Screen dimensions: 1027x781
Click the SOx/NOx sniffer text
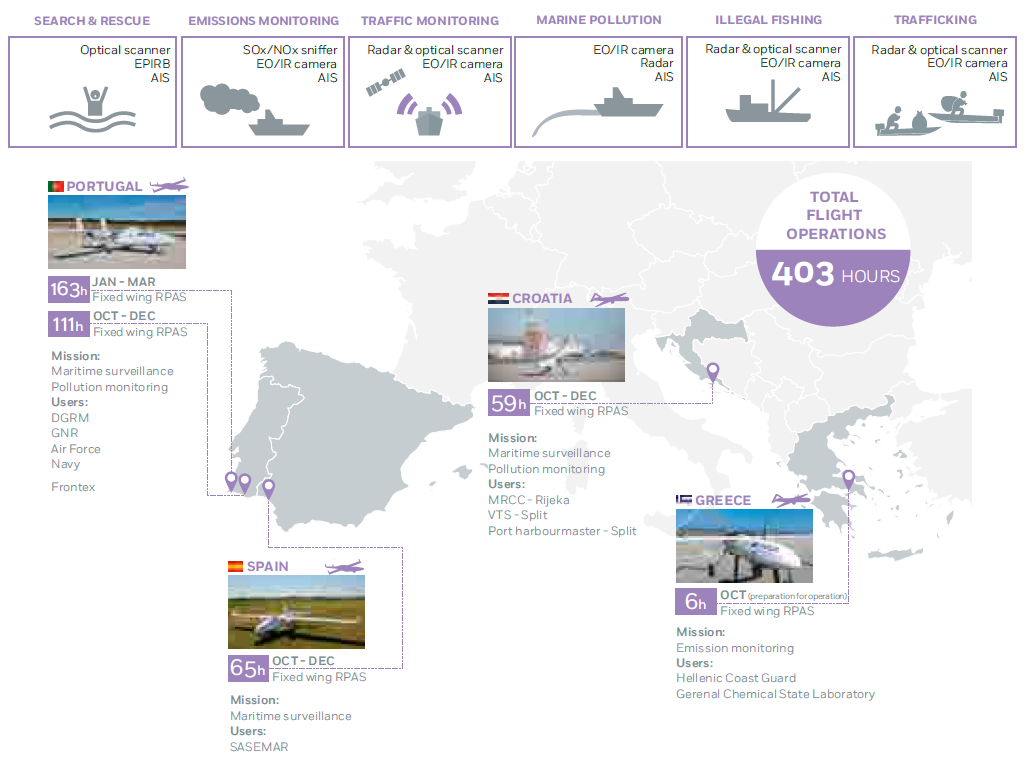[x=289, y=50]
